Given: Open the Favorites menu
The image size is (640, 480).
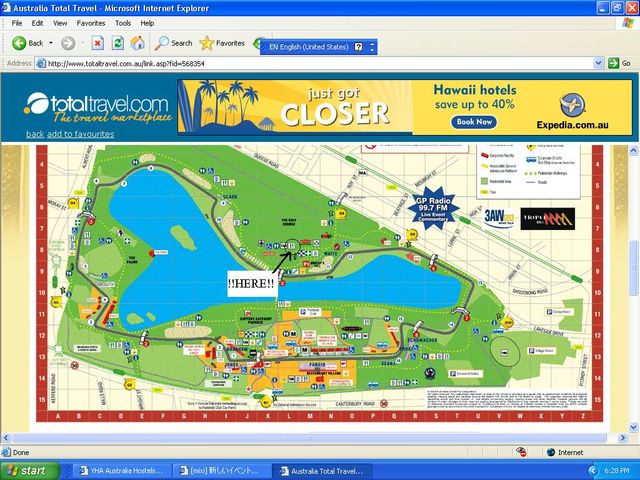Looking at the screenshot, I should click(91, 22).
